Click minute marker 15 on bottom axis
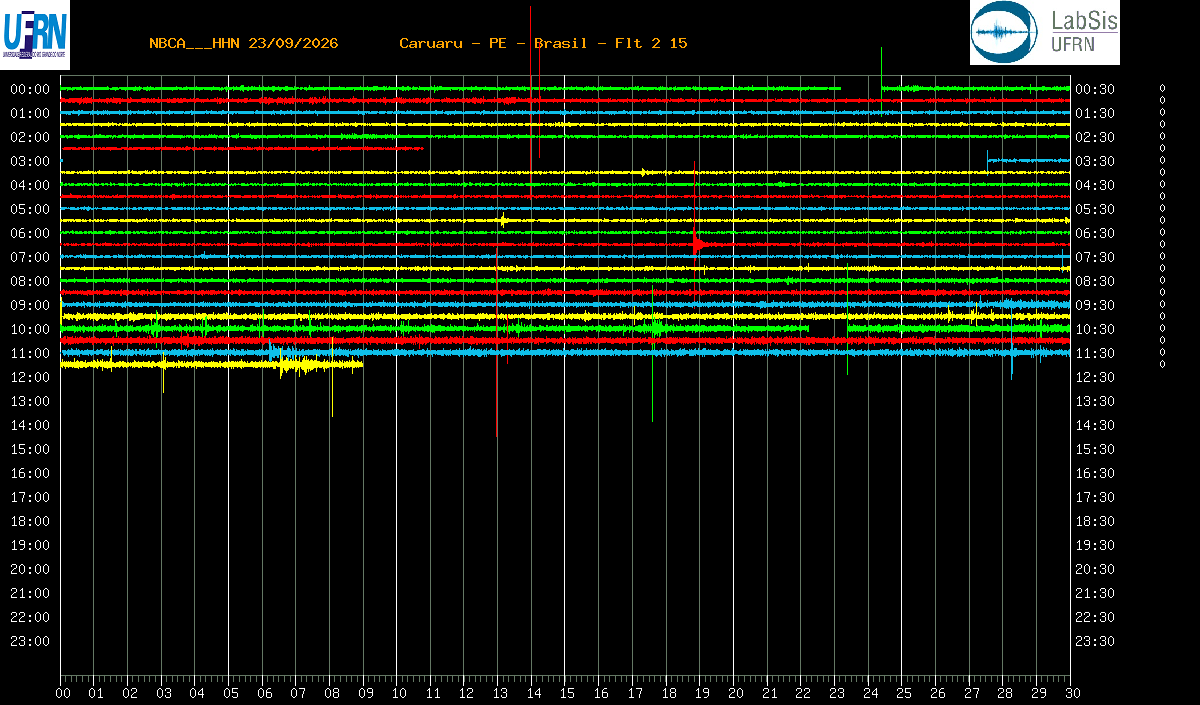Viewport: 1200px width, 705px height. pyautogui.click(x=566, y=694)
